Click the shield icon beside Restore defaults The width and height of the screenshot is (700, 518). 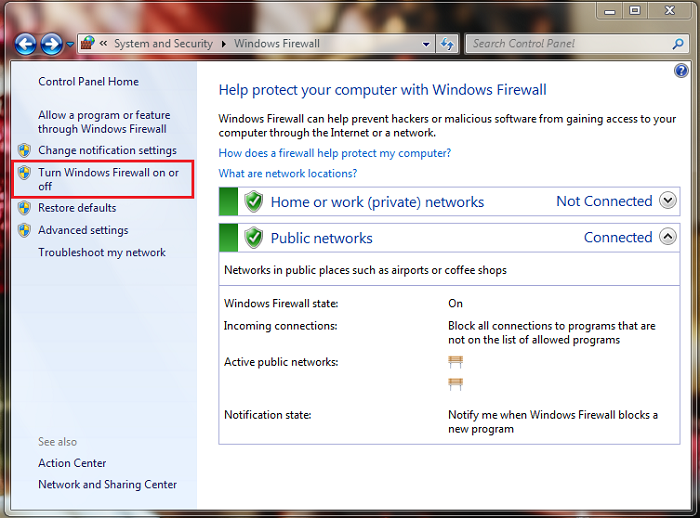(24, 208)
